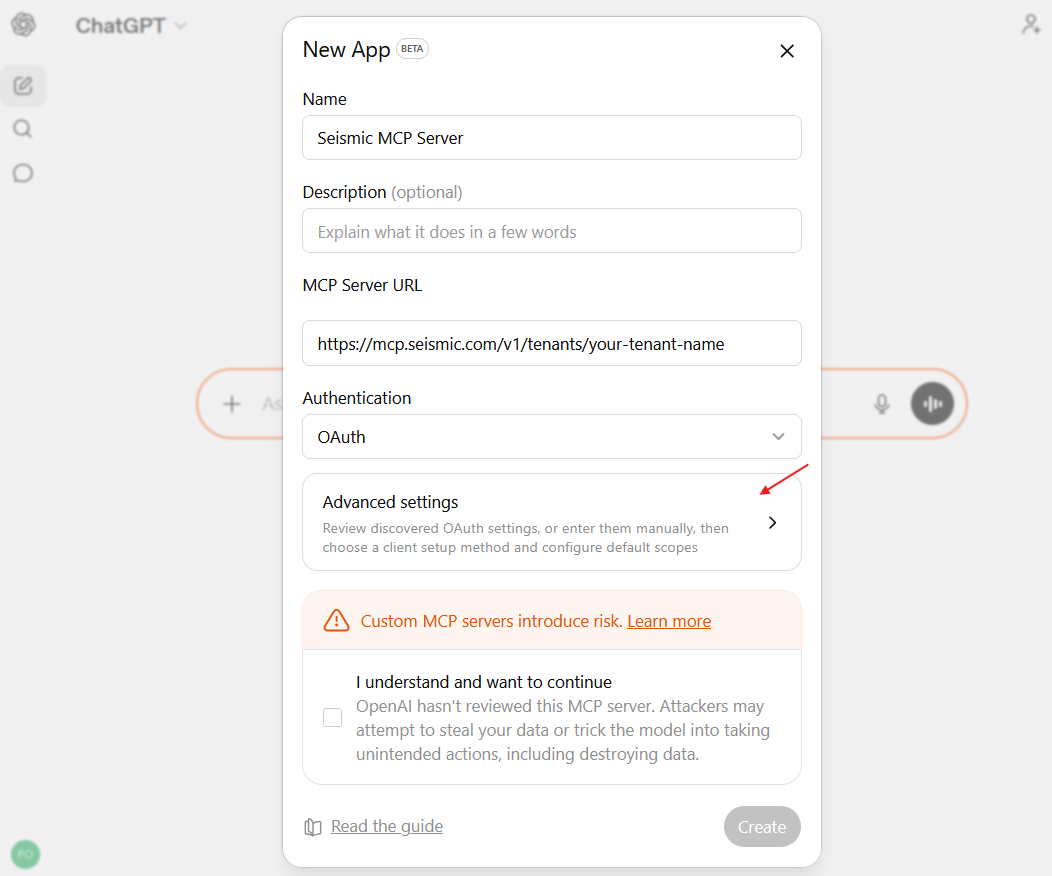Open the FO profile avatar bottom left
The image size is (1052, 876).
coord(25,854)
